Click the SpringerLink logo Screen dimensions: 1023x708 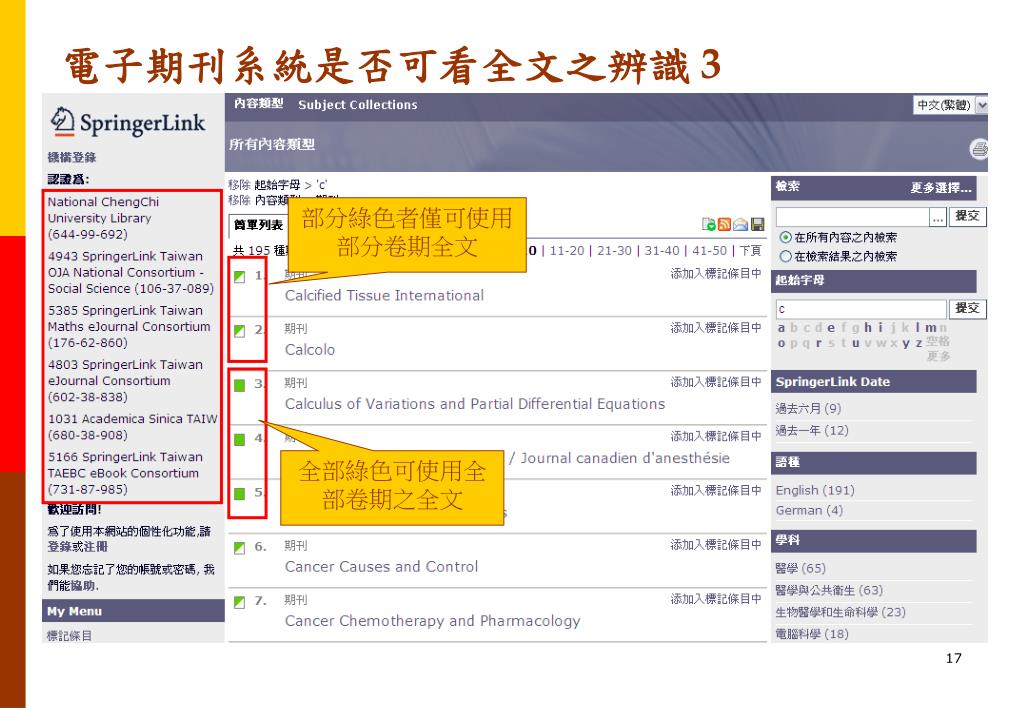point(128,122)
